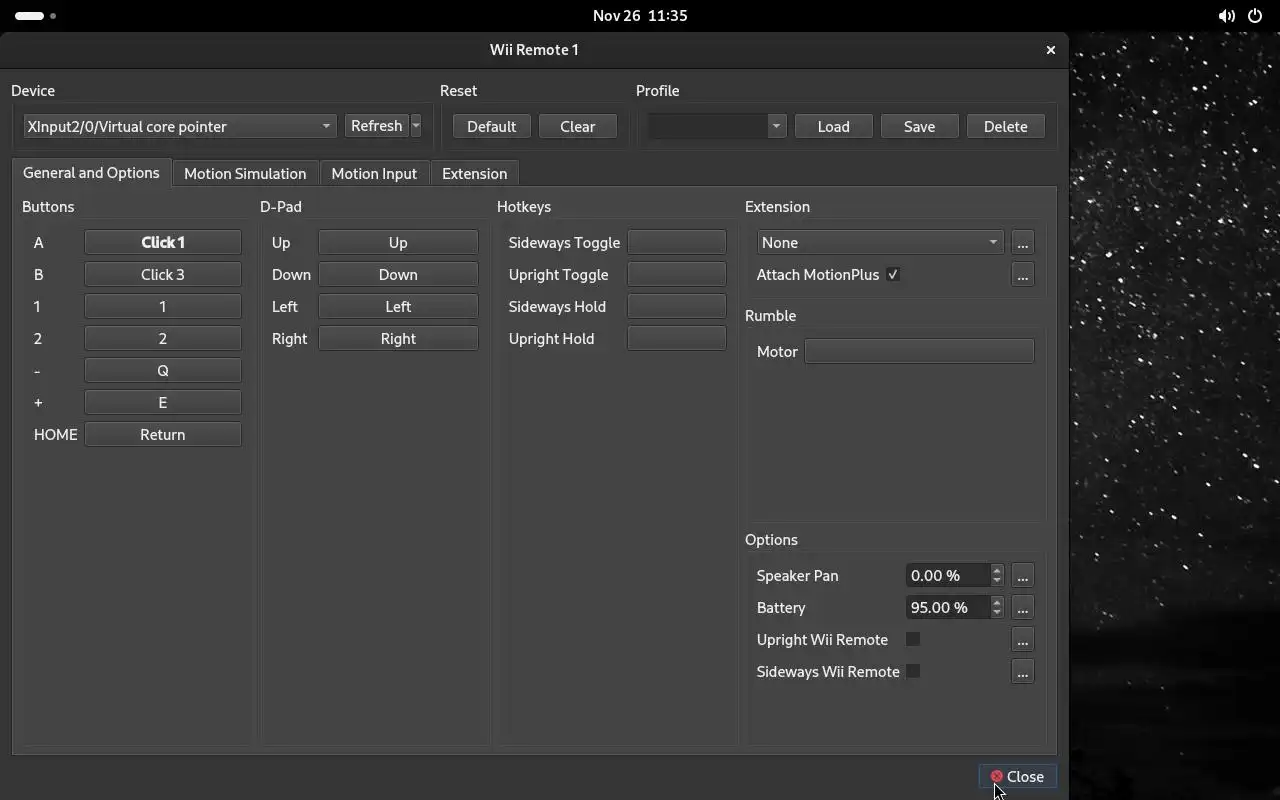Image resolution: width=1280 pixels, height=800 pixels.
Task: Click the Profile name text field
Action: [707, 126]
